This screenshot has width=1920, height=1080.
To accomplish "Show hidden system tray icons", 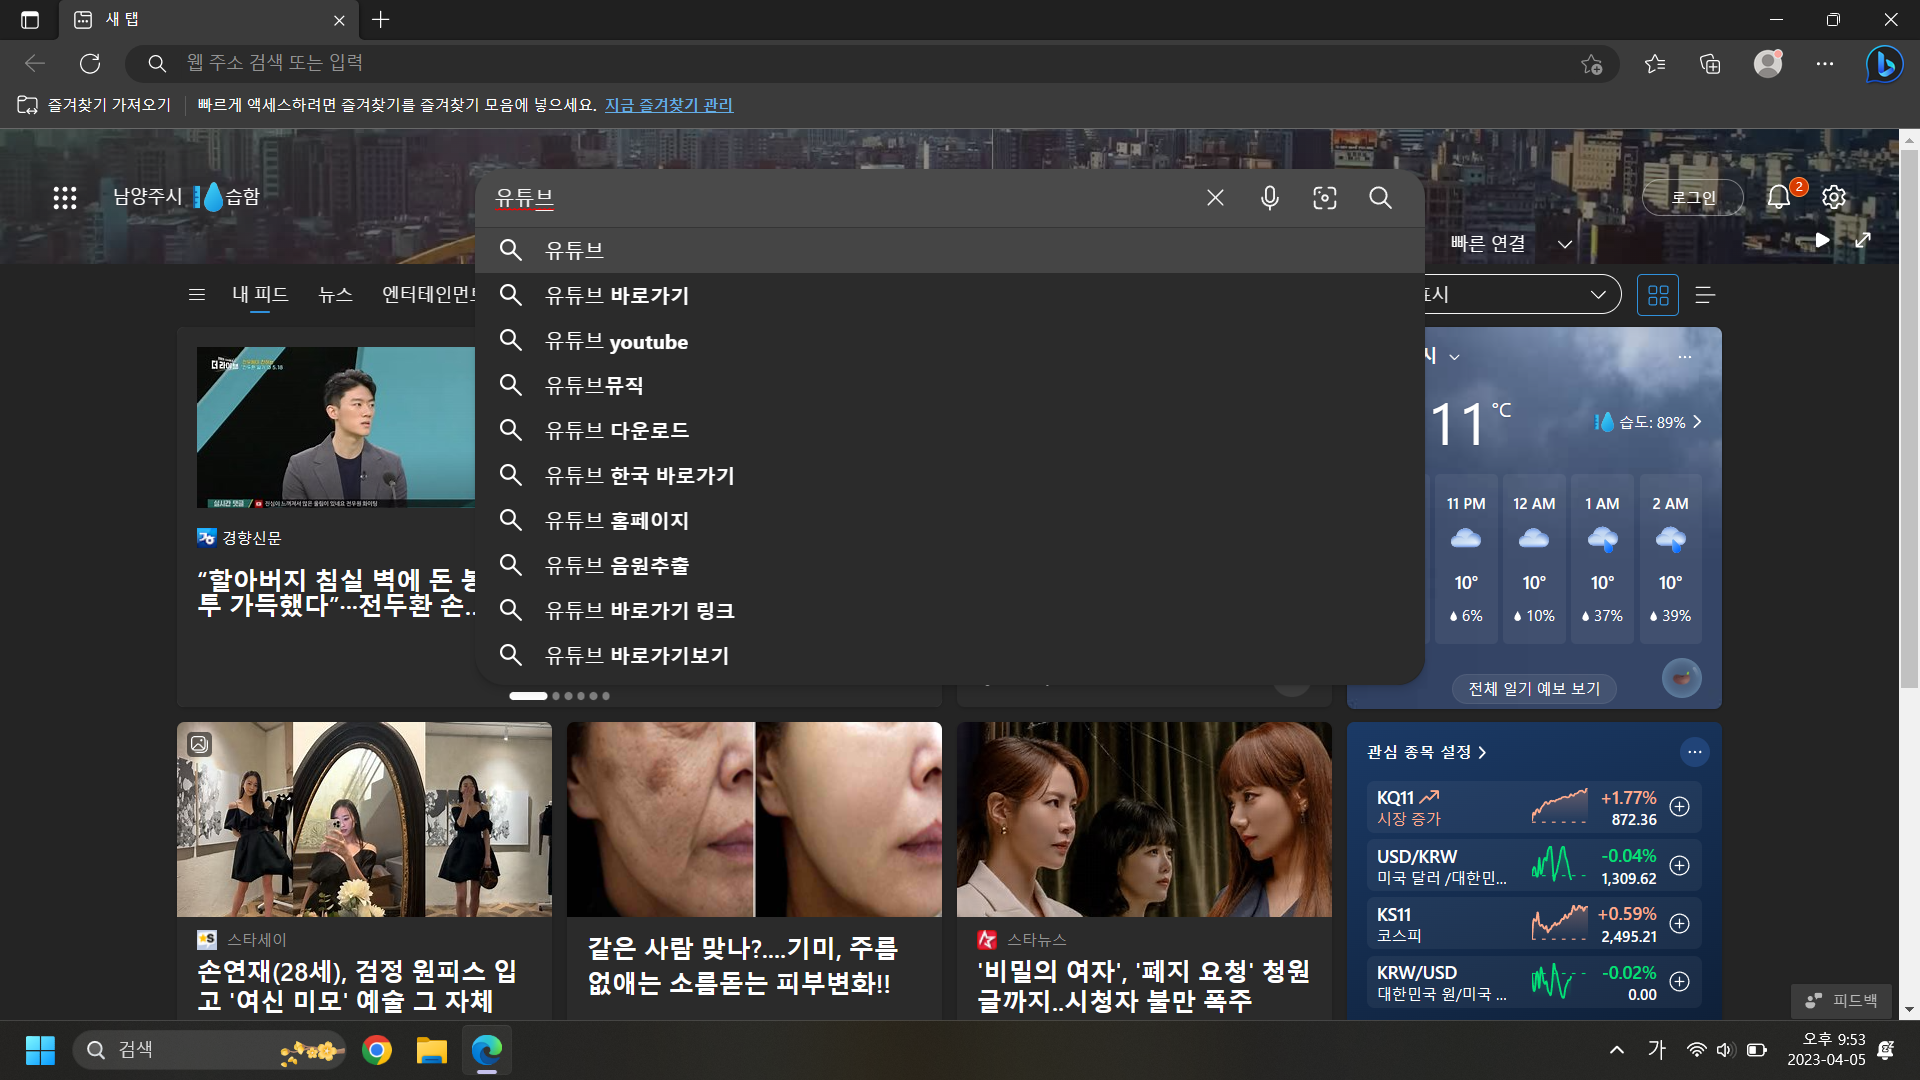I will point(1617,1050).
